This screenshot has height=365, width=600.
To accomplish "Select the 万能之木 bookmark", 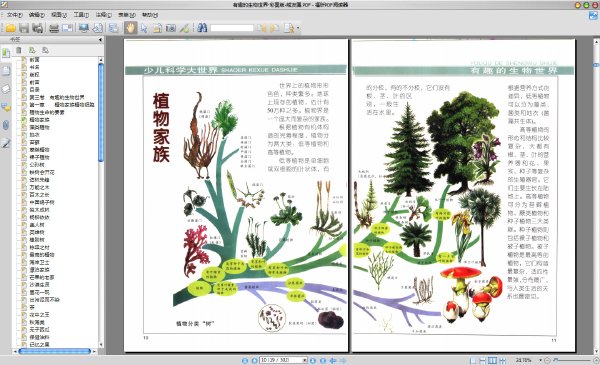I will 39,187.
